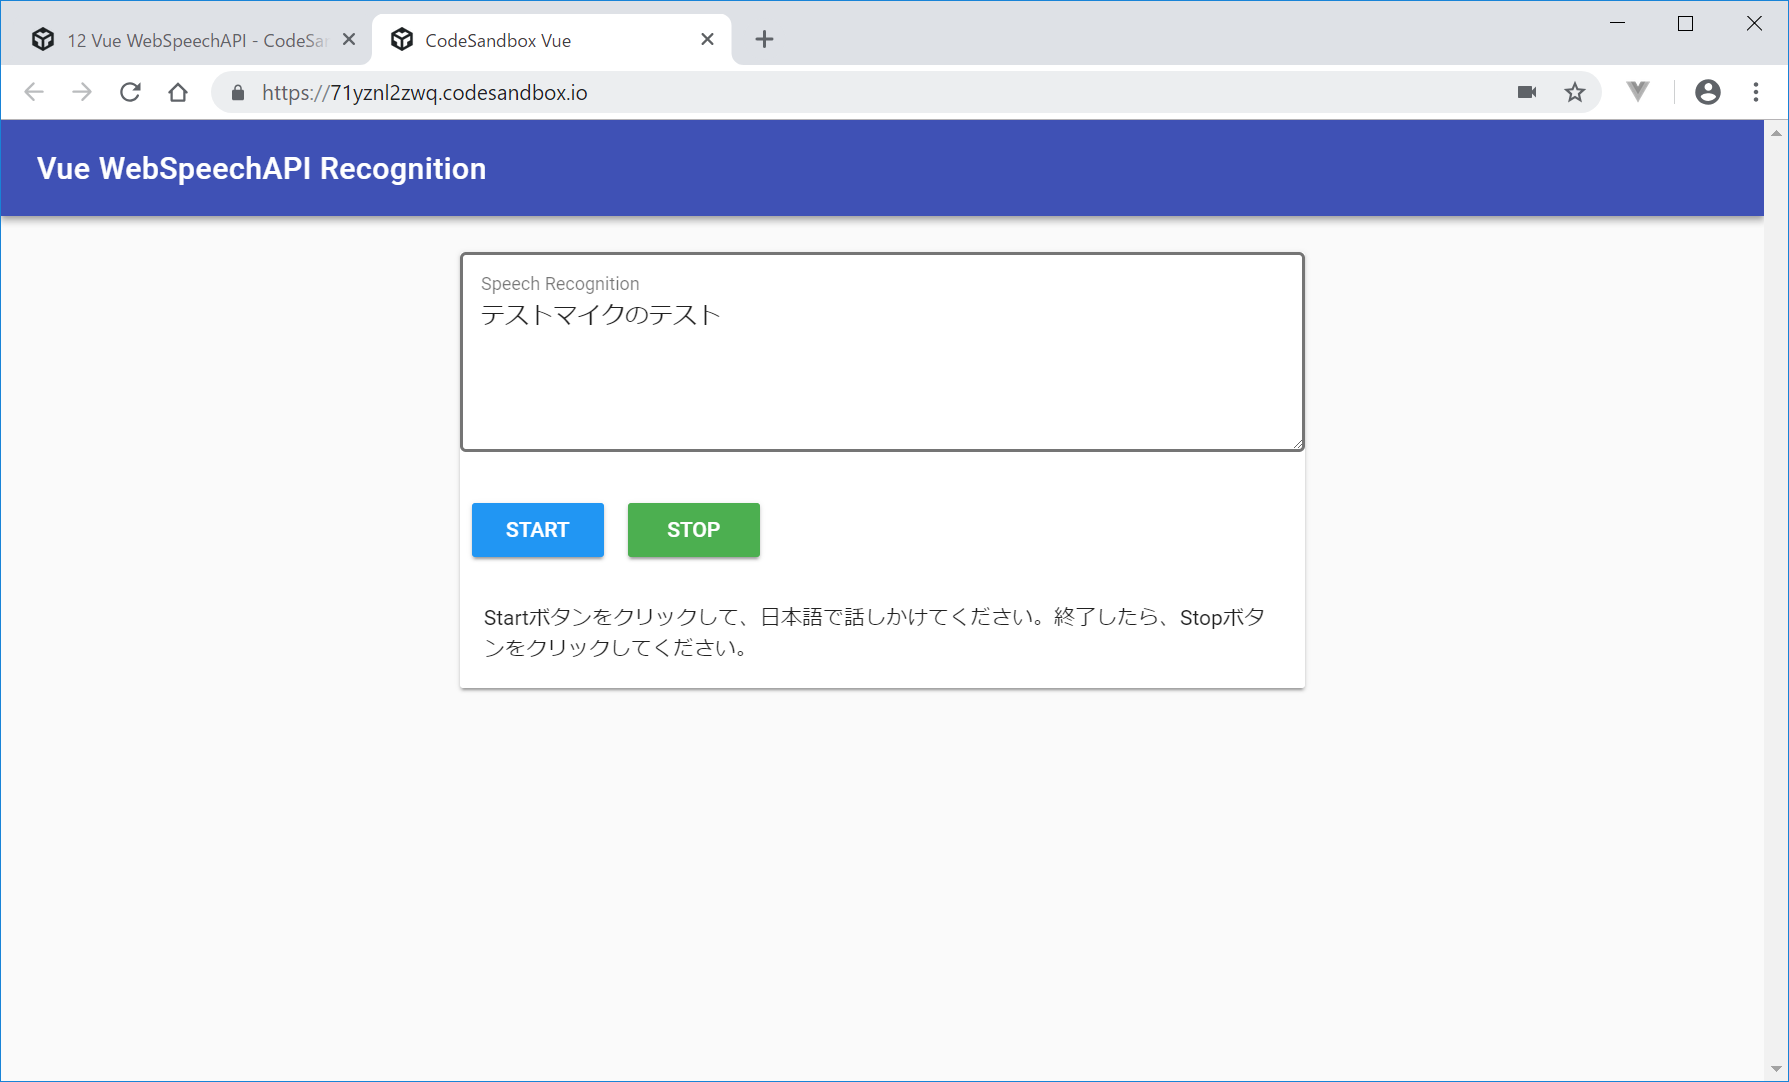Go to the browser home page
The image size is (1789, 1082).
(x=178, y=92)
